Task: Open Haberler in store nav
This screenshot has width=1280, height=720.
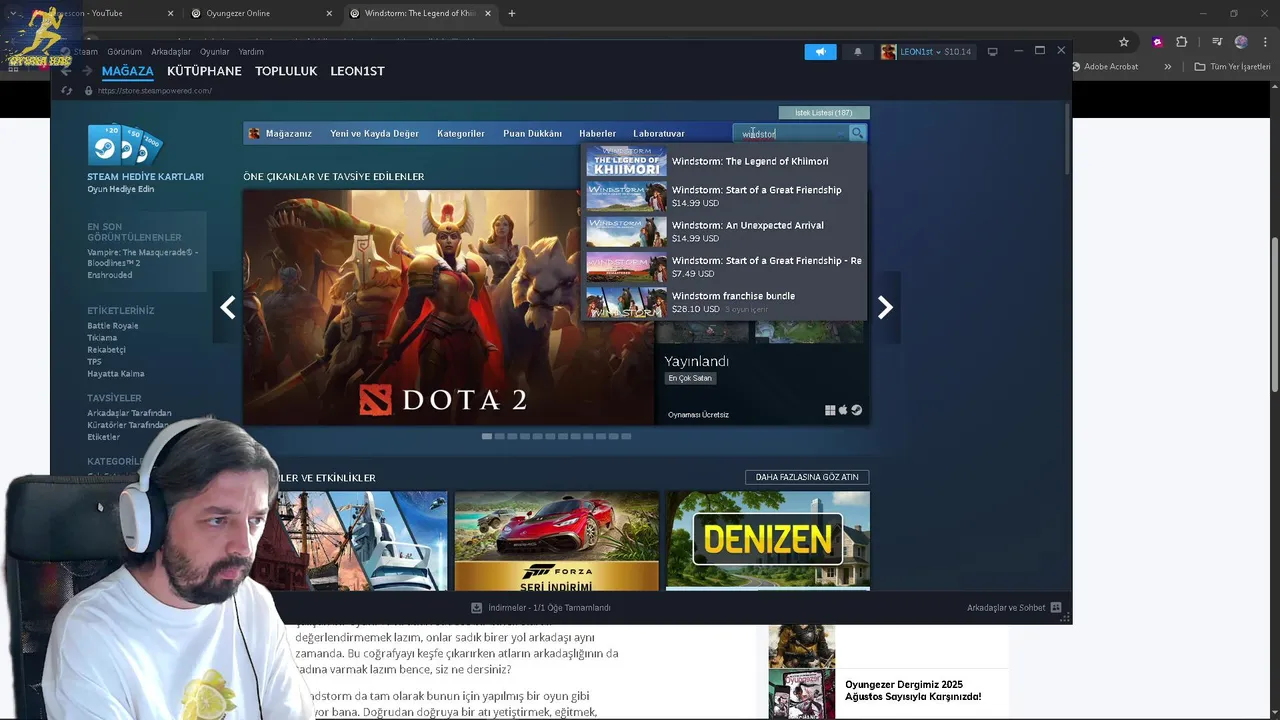Action: click(597, 133)
